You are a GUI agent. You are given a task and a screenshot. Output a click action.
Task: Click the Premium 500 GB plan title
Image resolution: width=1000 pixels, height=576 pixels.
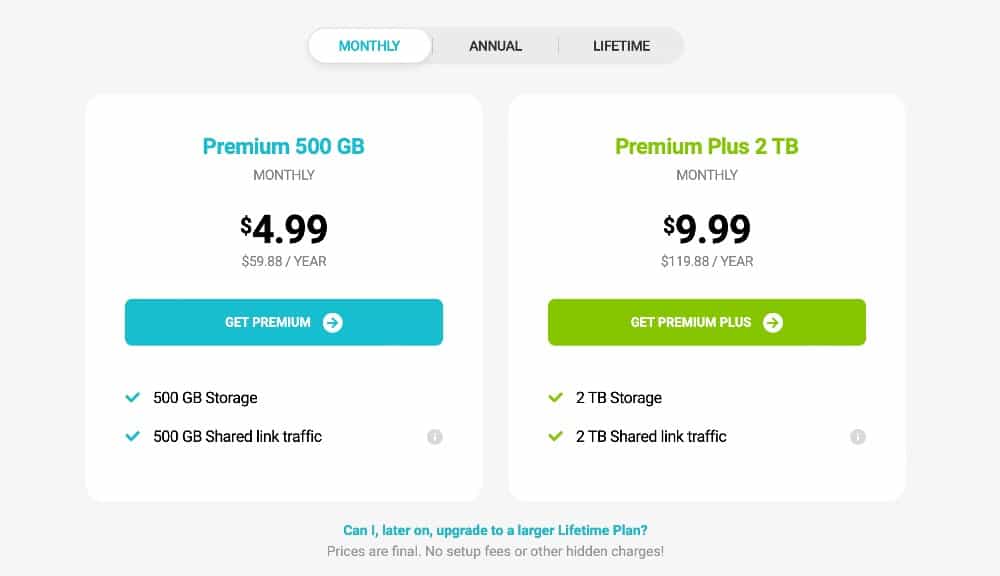[x=283, y=147]
